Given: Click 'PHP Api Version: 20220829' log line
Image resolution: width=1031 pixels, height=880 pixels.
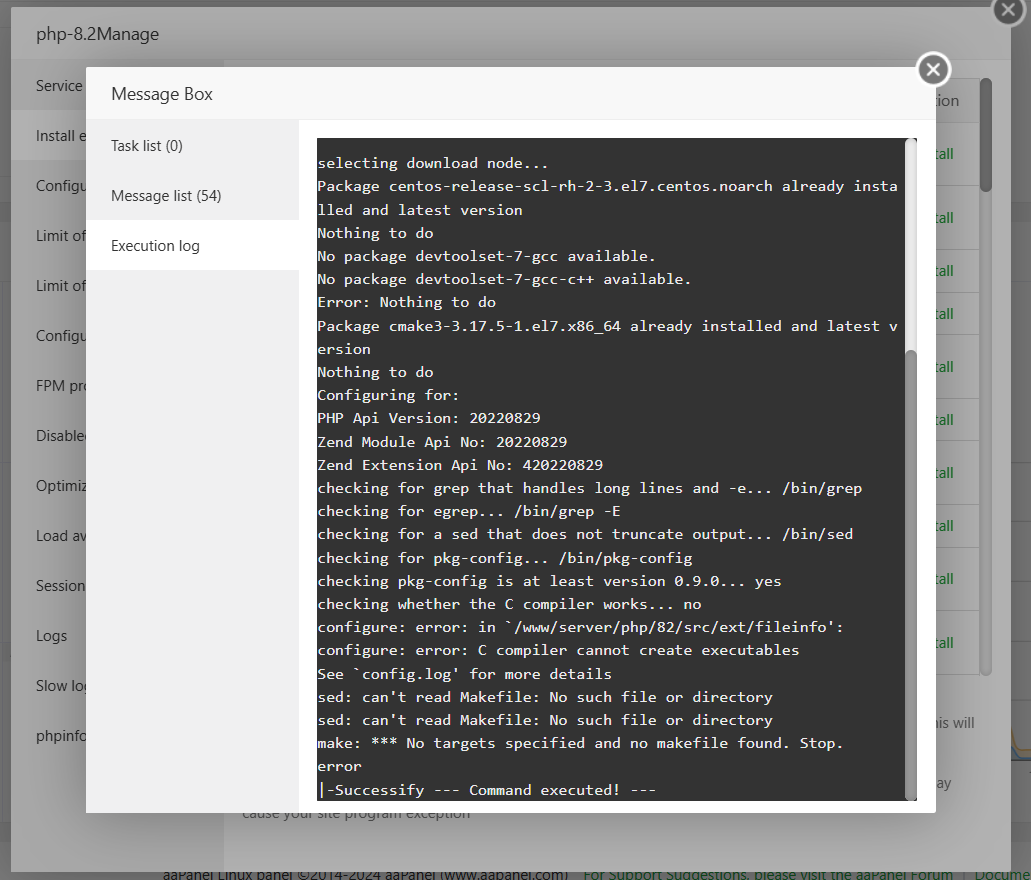Looking at the screenshot, I should (429, 418).
